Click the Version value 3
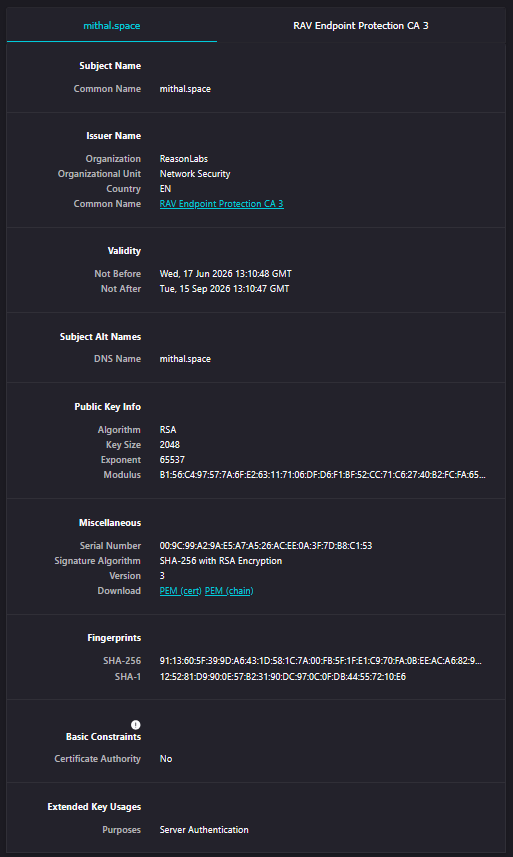This screenshot has height=857, width=513. 162,576
